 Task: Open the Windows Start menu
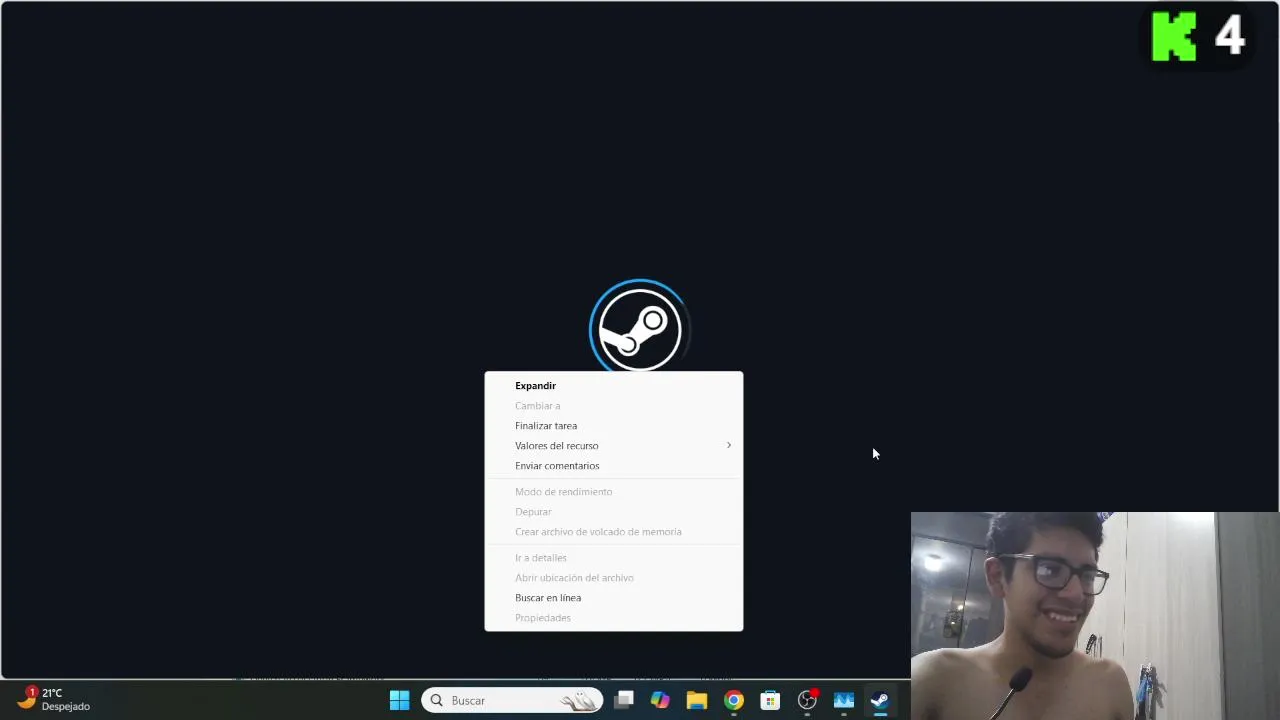tap(399, 700)
